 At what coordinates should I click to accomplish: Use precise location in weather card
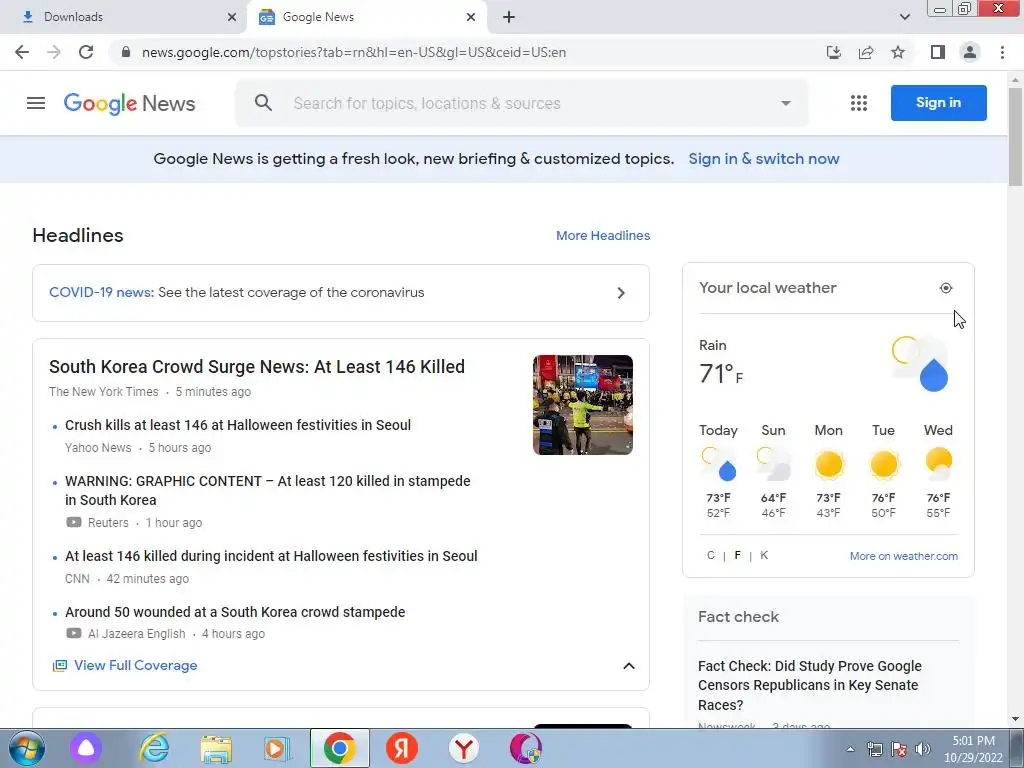tap(946, 288)
